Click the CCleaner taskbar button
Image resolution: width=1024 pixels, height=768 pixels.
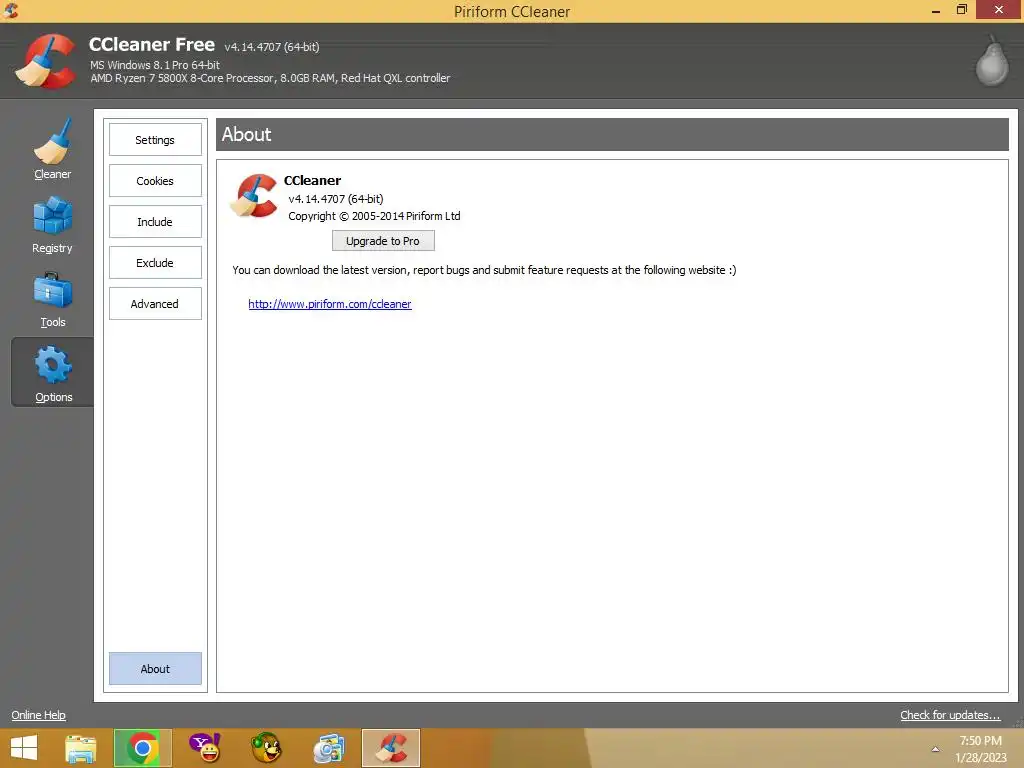[x=391, y=748]
